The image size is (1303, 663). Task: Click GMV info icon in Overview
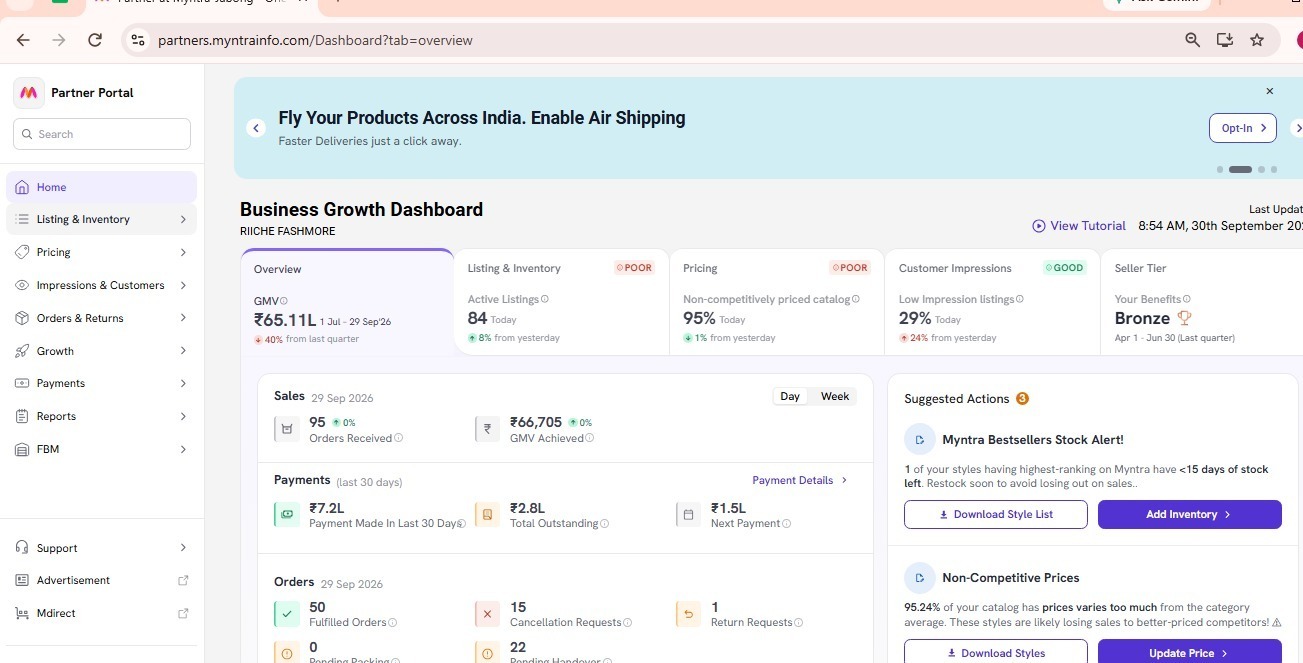coord(284,301)
